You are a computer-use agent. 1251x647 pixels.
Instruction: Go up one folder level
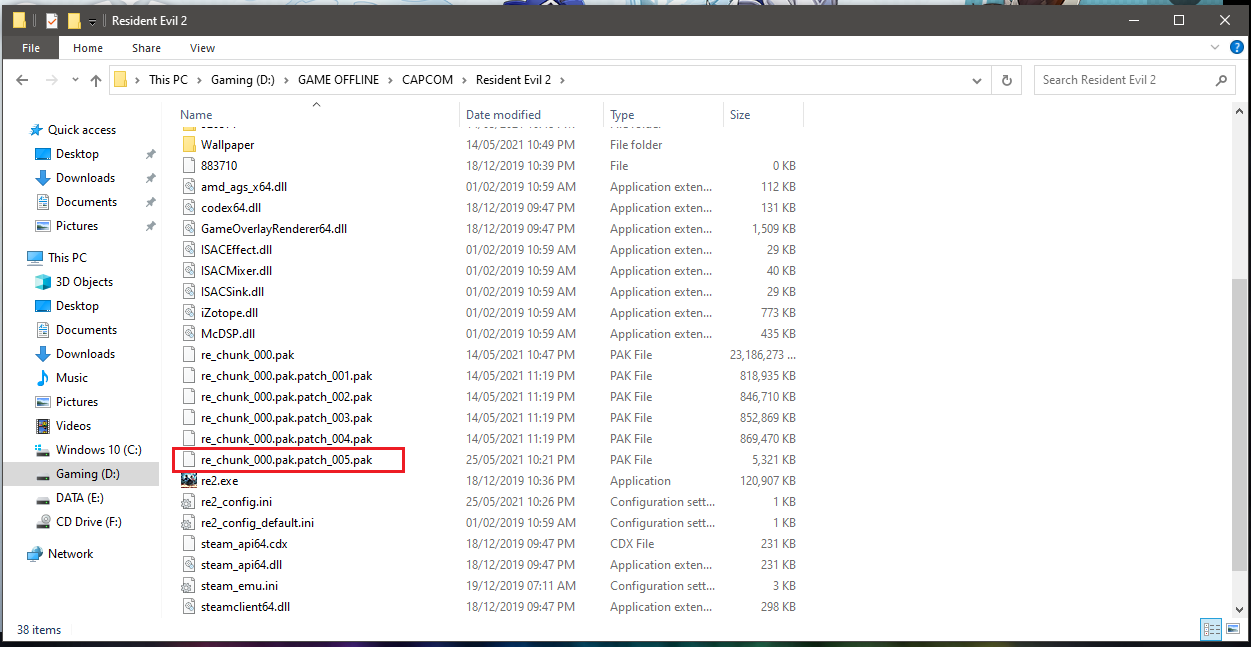pos(96,80)
